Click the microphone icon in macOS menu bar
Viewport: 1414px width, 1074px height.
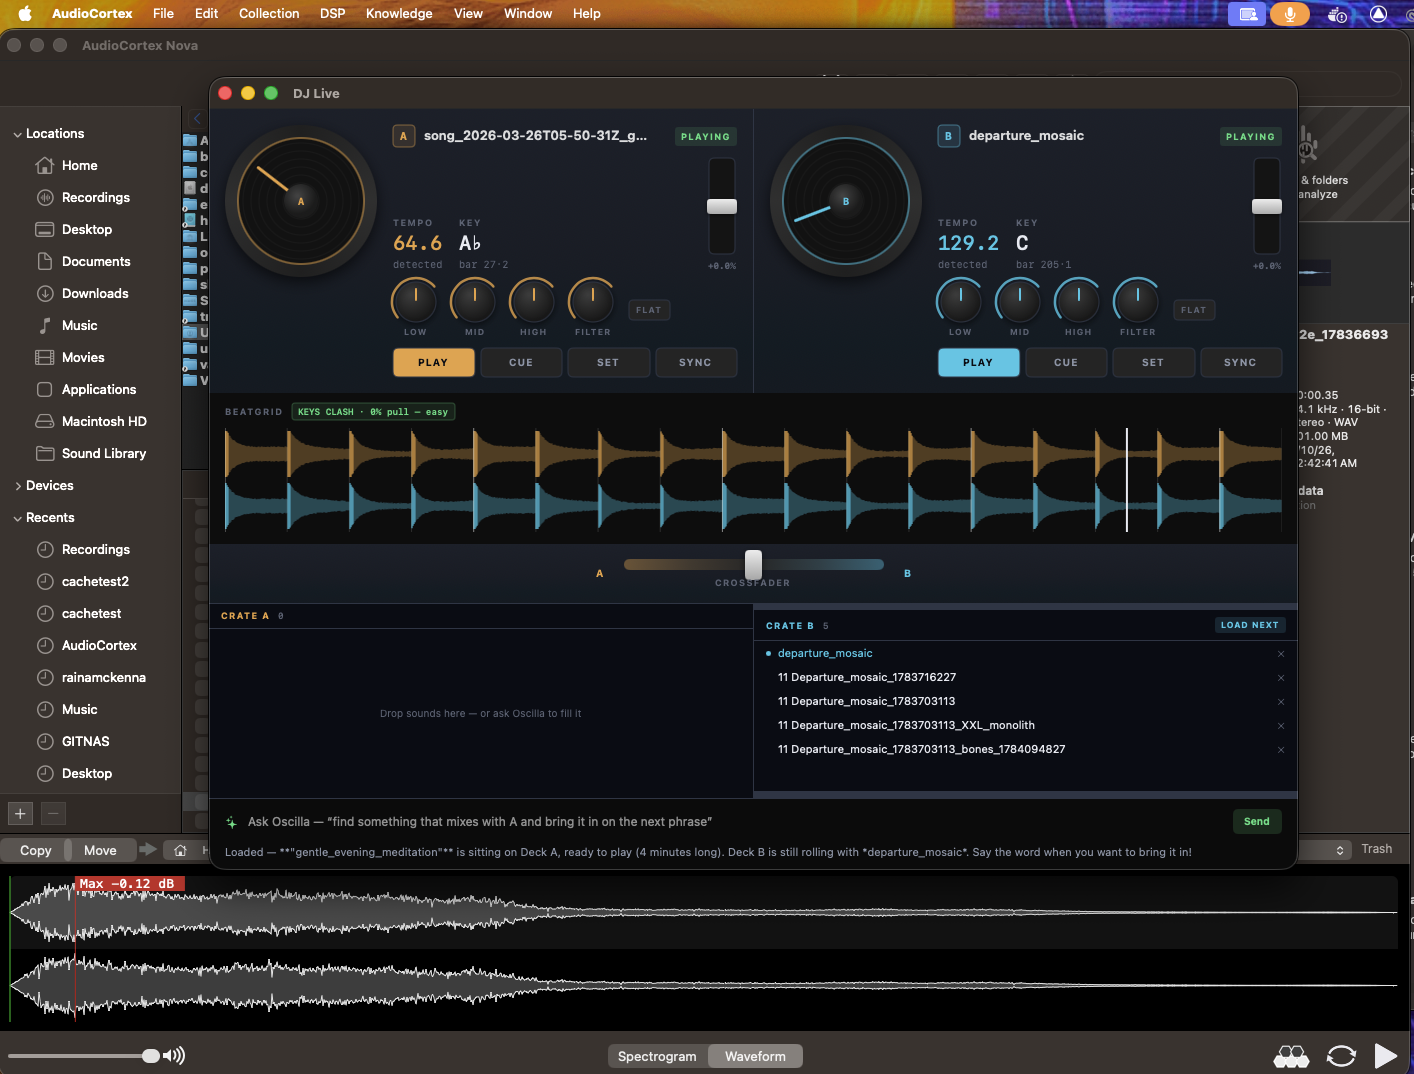(x=1290, y=14)
